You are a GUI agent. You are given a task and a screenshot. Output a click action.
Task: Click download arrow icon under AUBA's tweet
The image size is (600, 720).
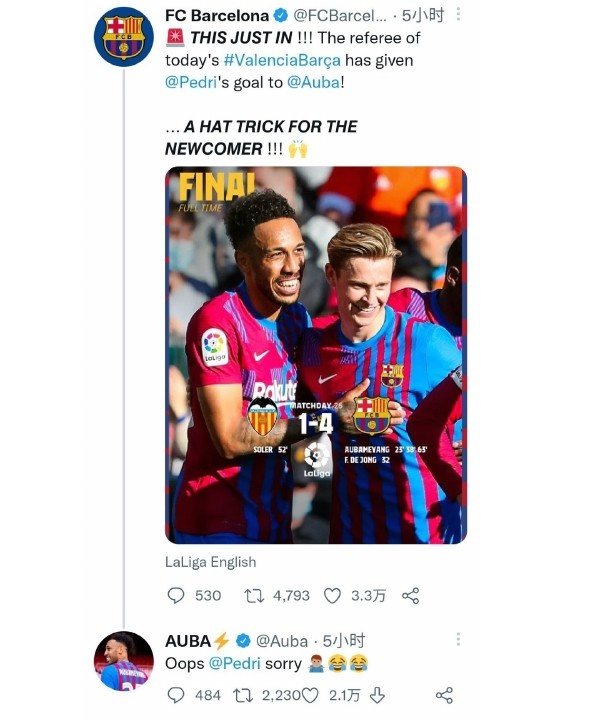tap(377, 695)
